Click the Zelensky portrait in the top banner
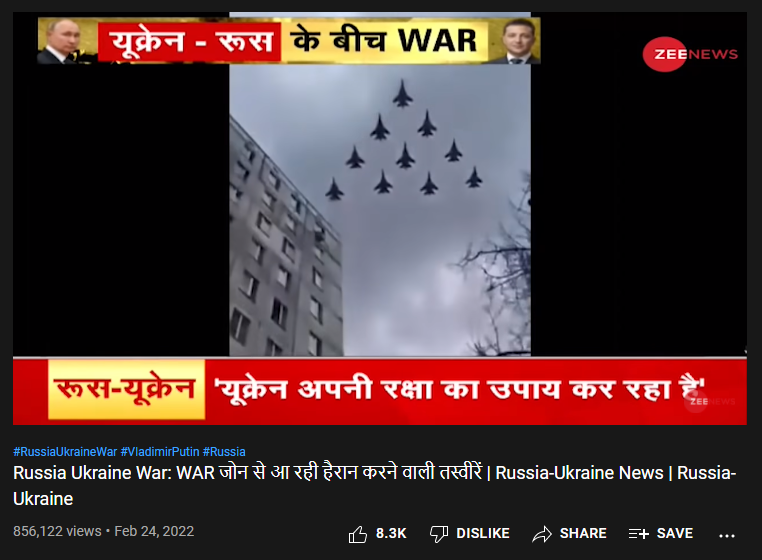This screenshot has height=560, width=762. point(515,41)
